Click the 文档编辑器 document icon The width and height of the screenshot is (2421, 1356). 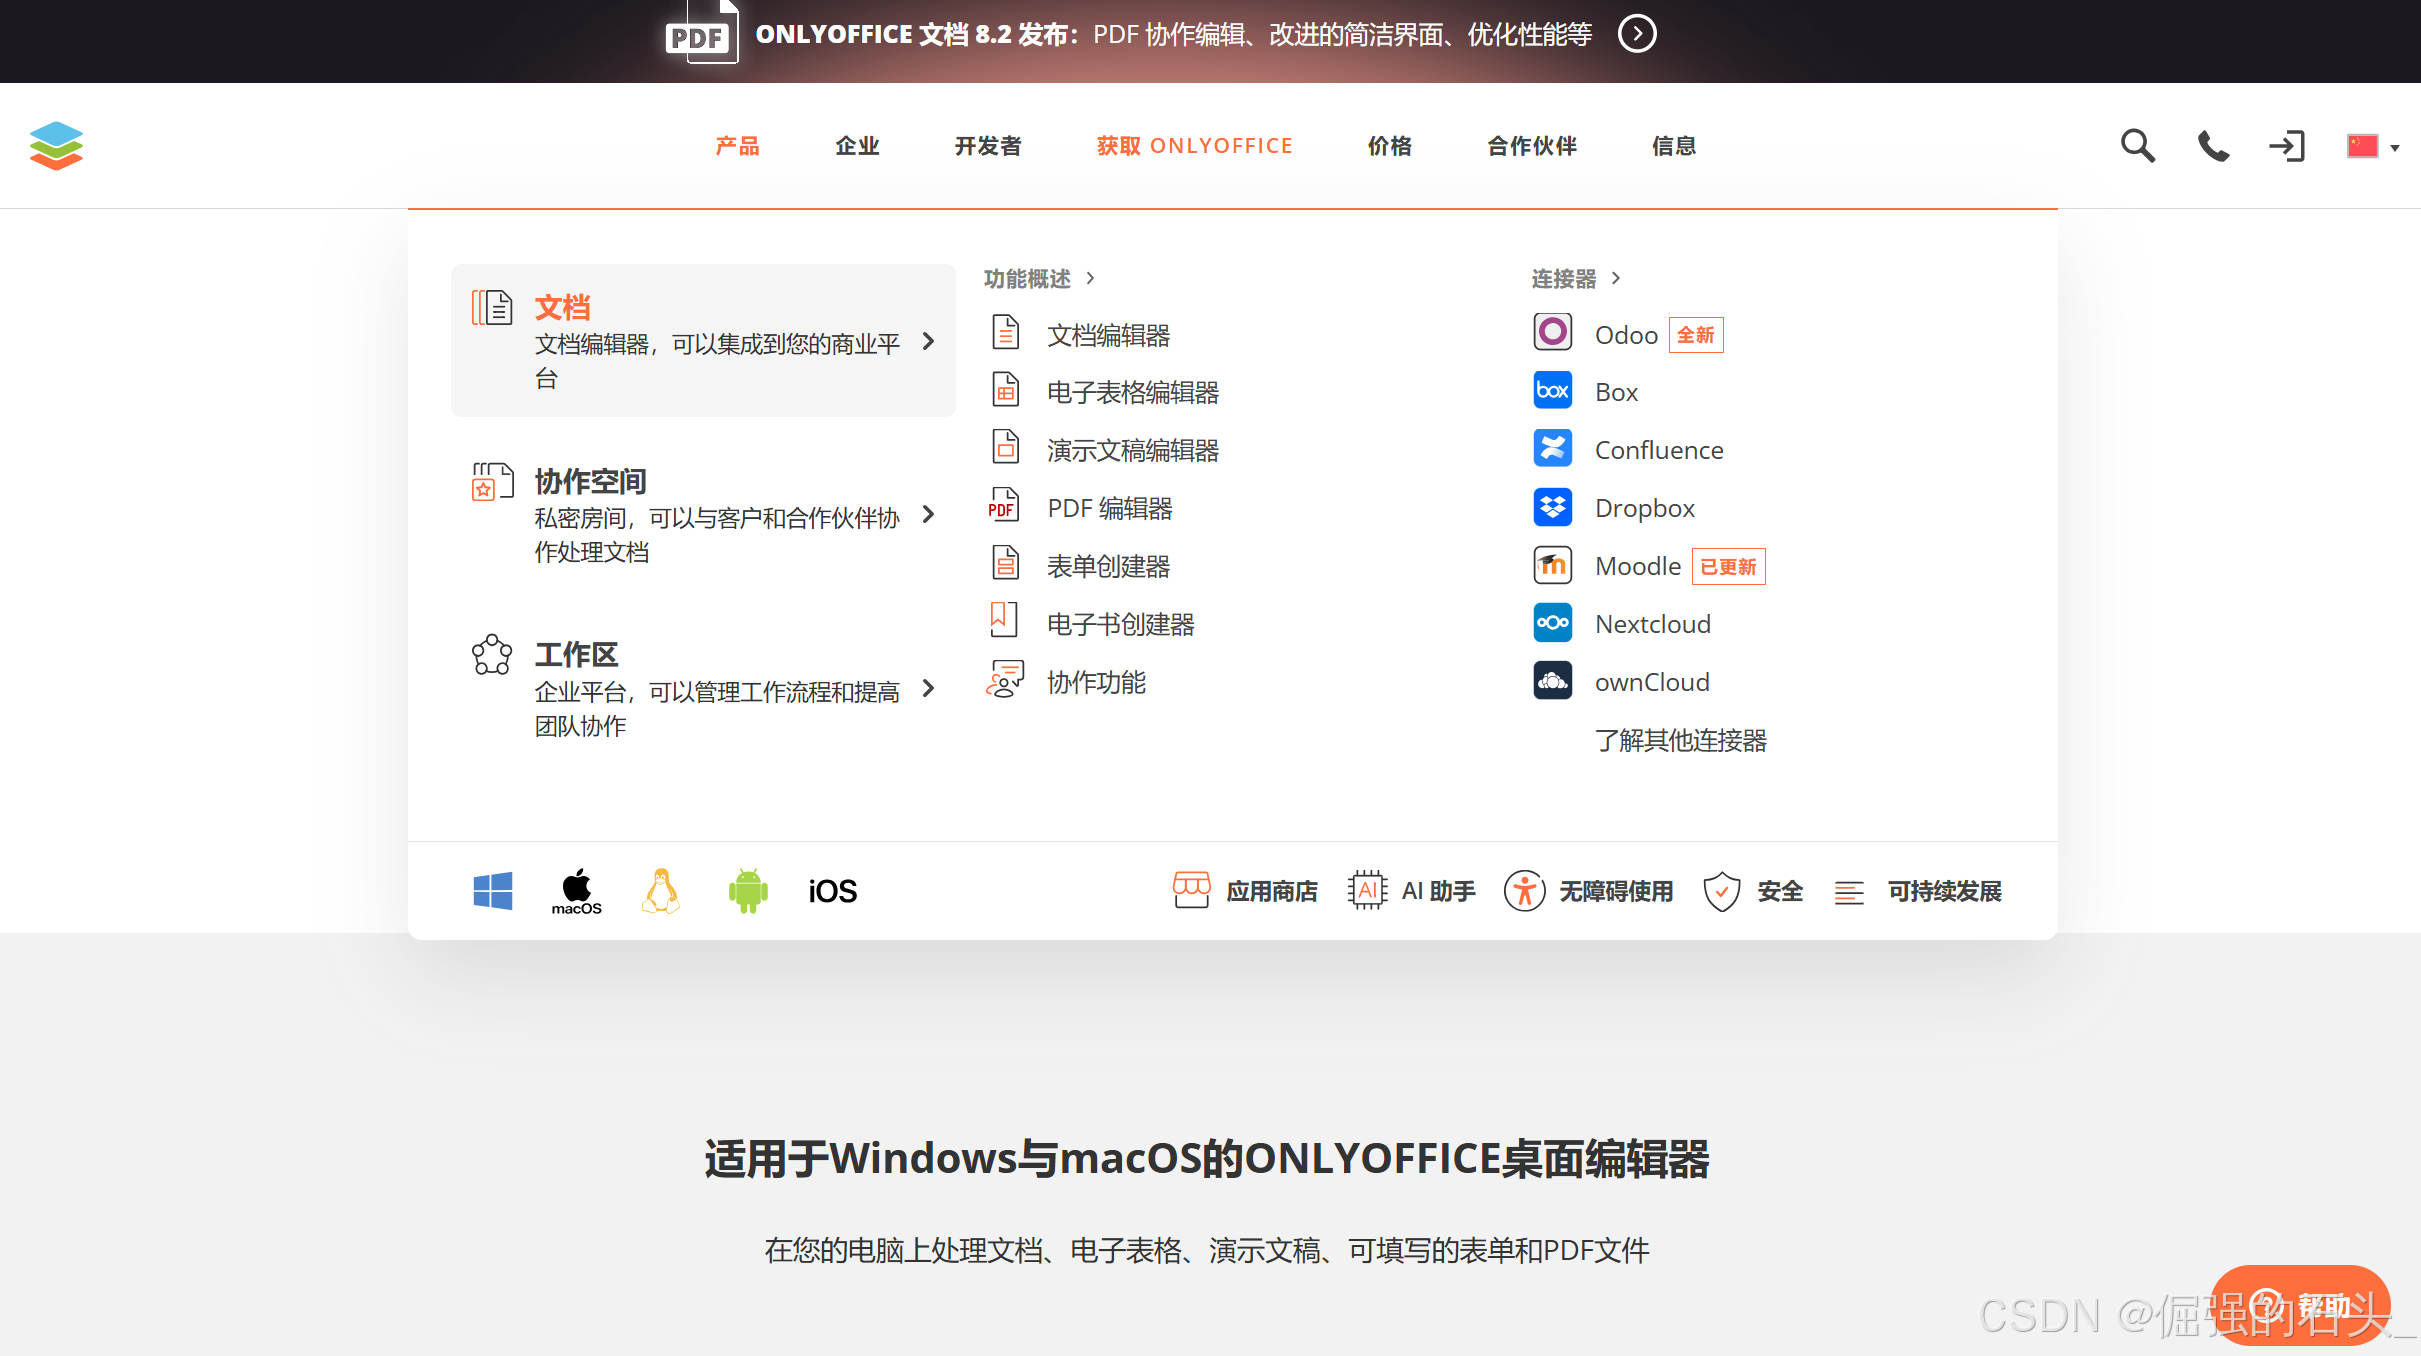click(1005, 332)
